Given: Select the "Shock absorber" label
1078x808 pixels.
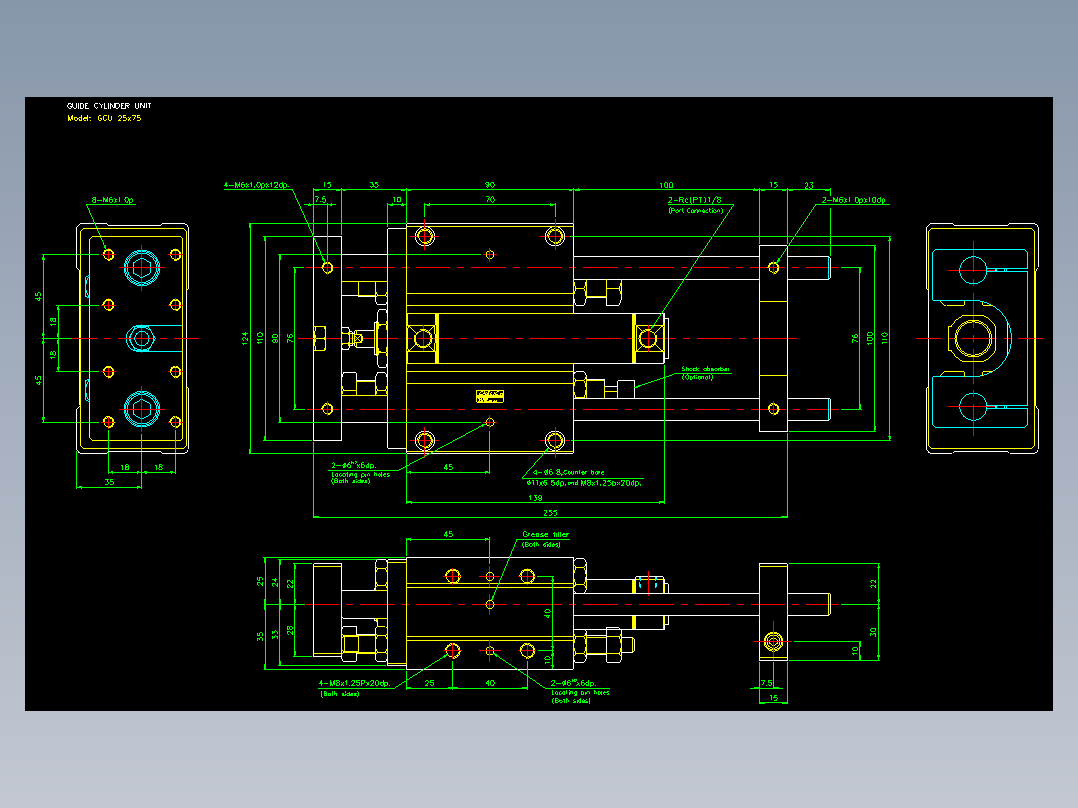Looking at the screenshot, I should point(706,369).
